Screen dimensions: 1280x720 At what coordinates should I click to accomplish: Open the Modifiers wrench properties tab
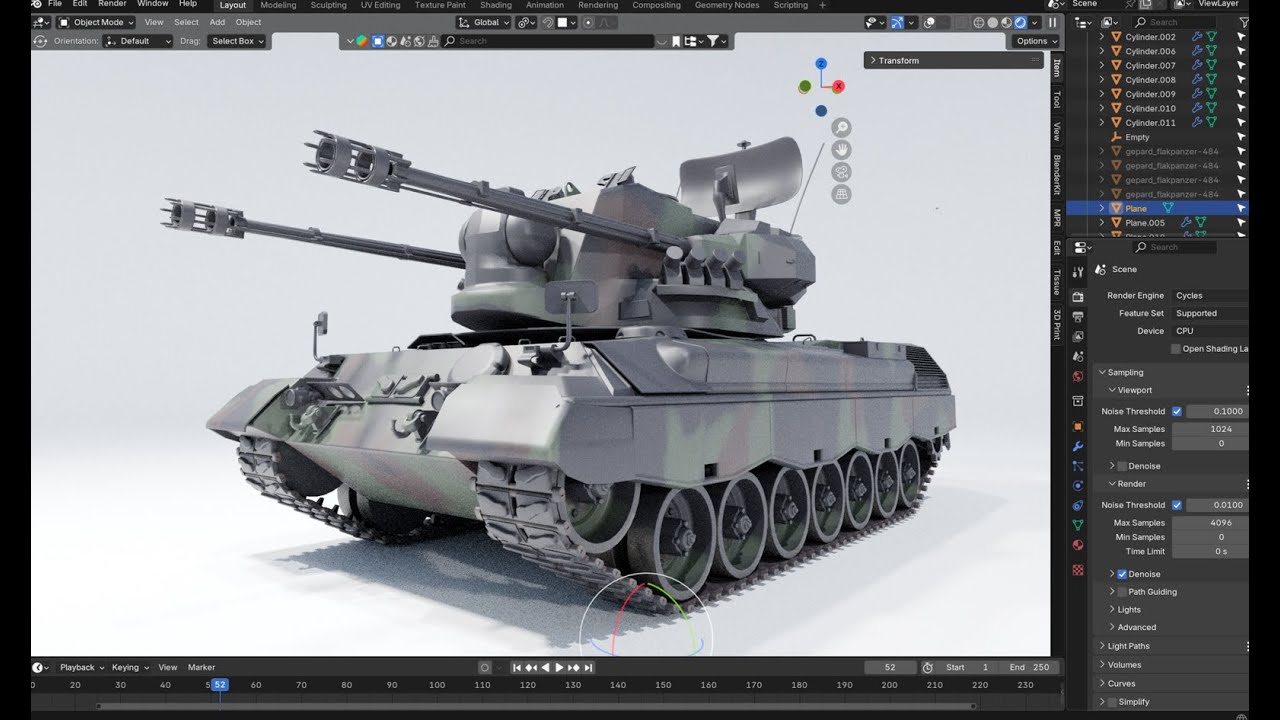[1078, 446]
